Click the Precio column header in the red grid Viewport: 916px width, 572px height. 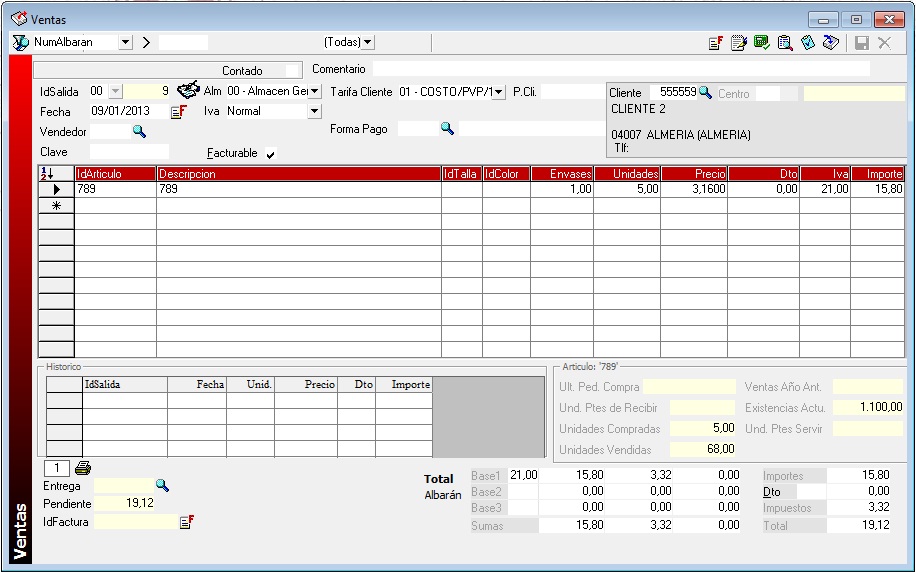pos(694,174)
